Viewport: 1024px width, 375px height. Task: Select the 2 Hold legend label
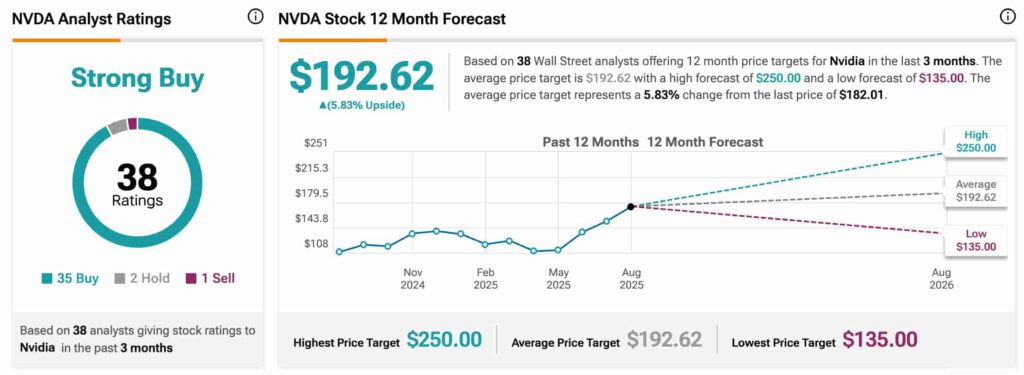click(x=150, y=278)
